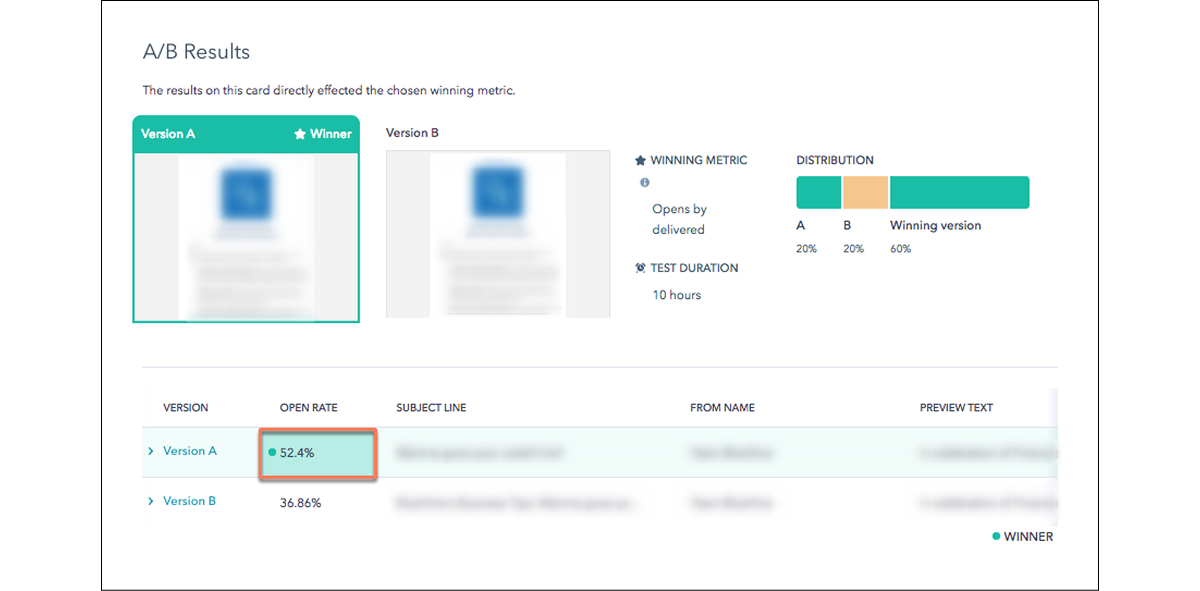
Task: Open the Version B email preview thumbnail
Action: point(498,234)
